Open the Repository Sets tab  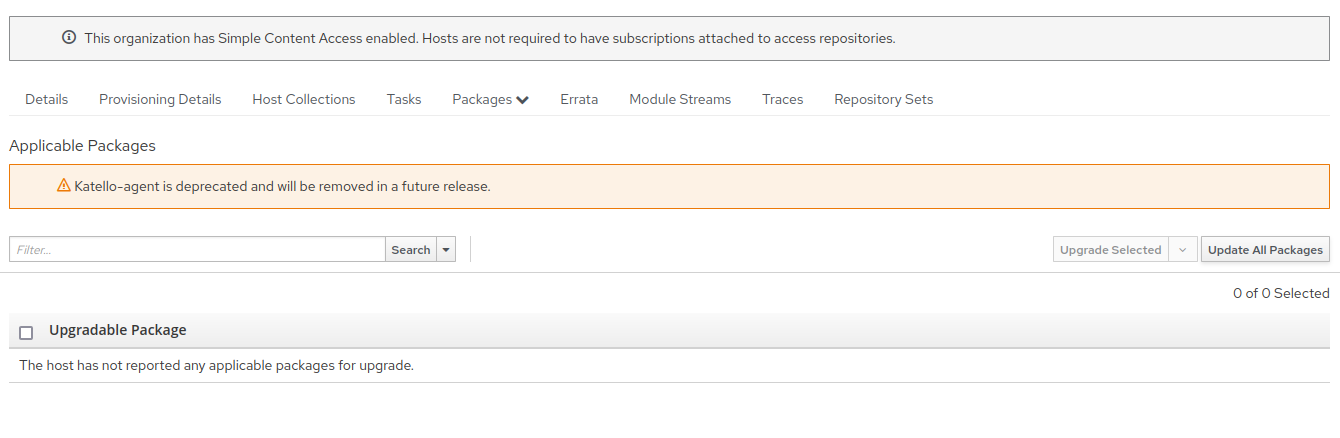[x=884, y=99]
